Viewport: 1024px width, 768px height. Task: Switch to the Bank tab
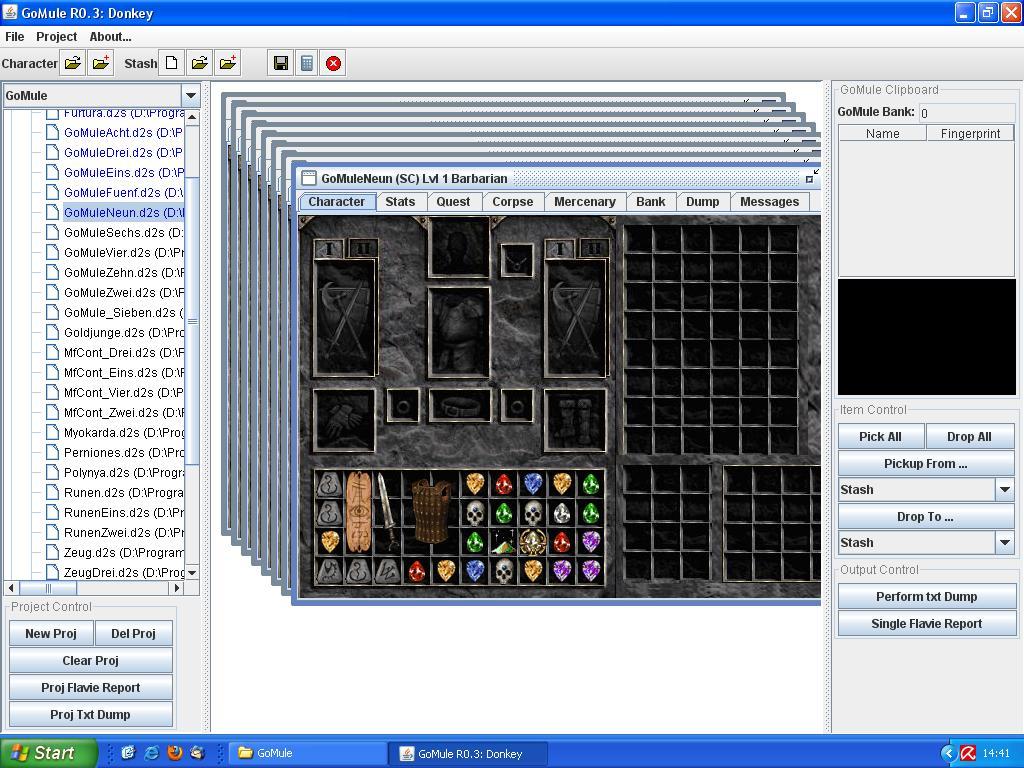[651, 202]
